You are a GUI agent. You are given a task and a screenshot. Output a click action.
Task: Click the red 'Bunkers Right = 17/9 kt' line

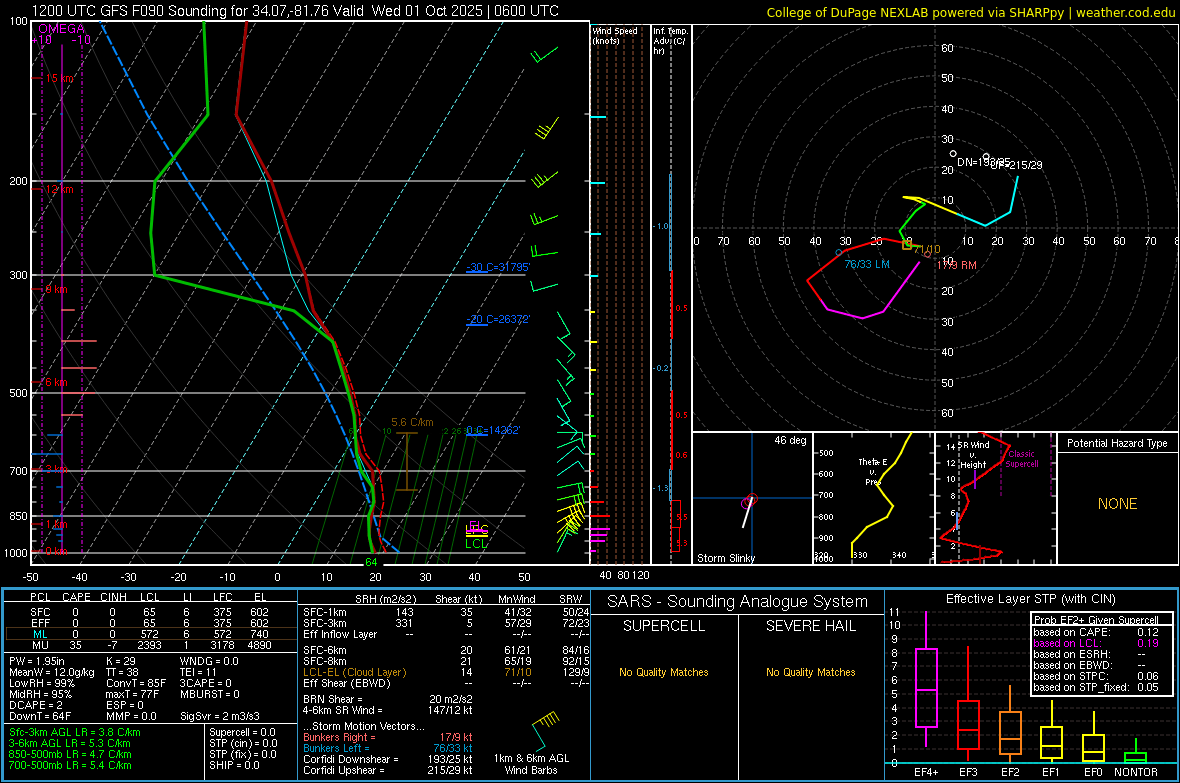coord(388,738)
